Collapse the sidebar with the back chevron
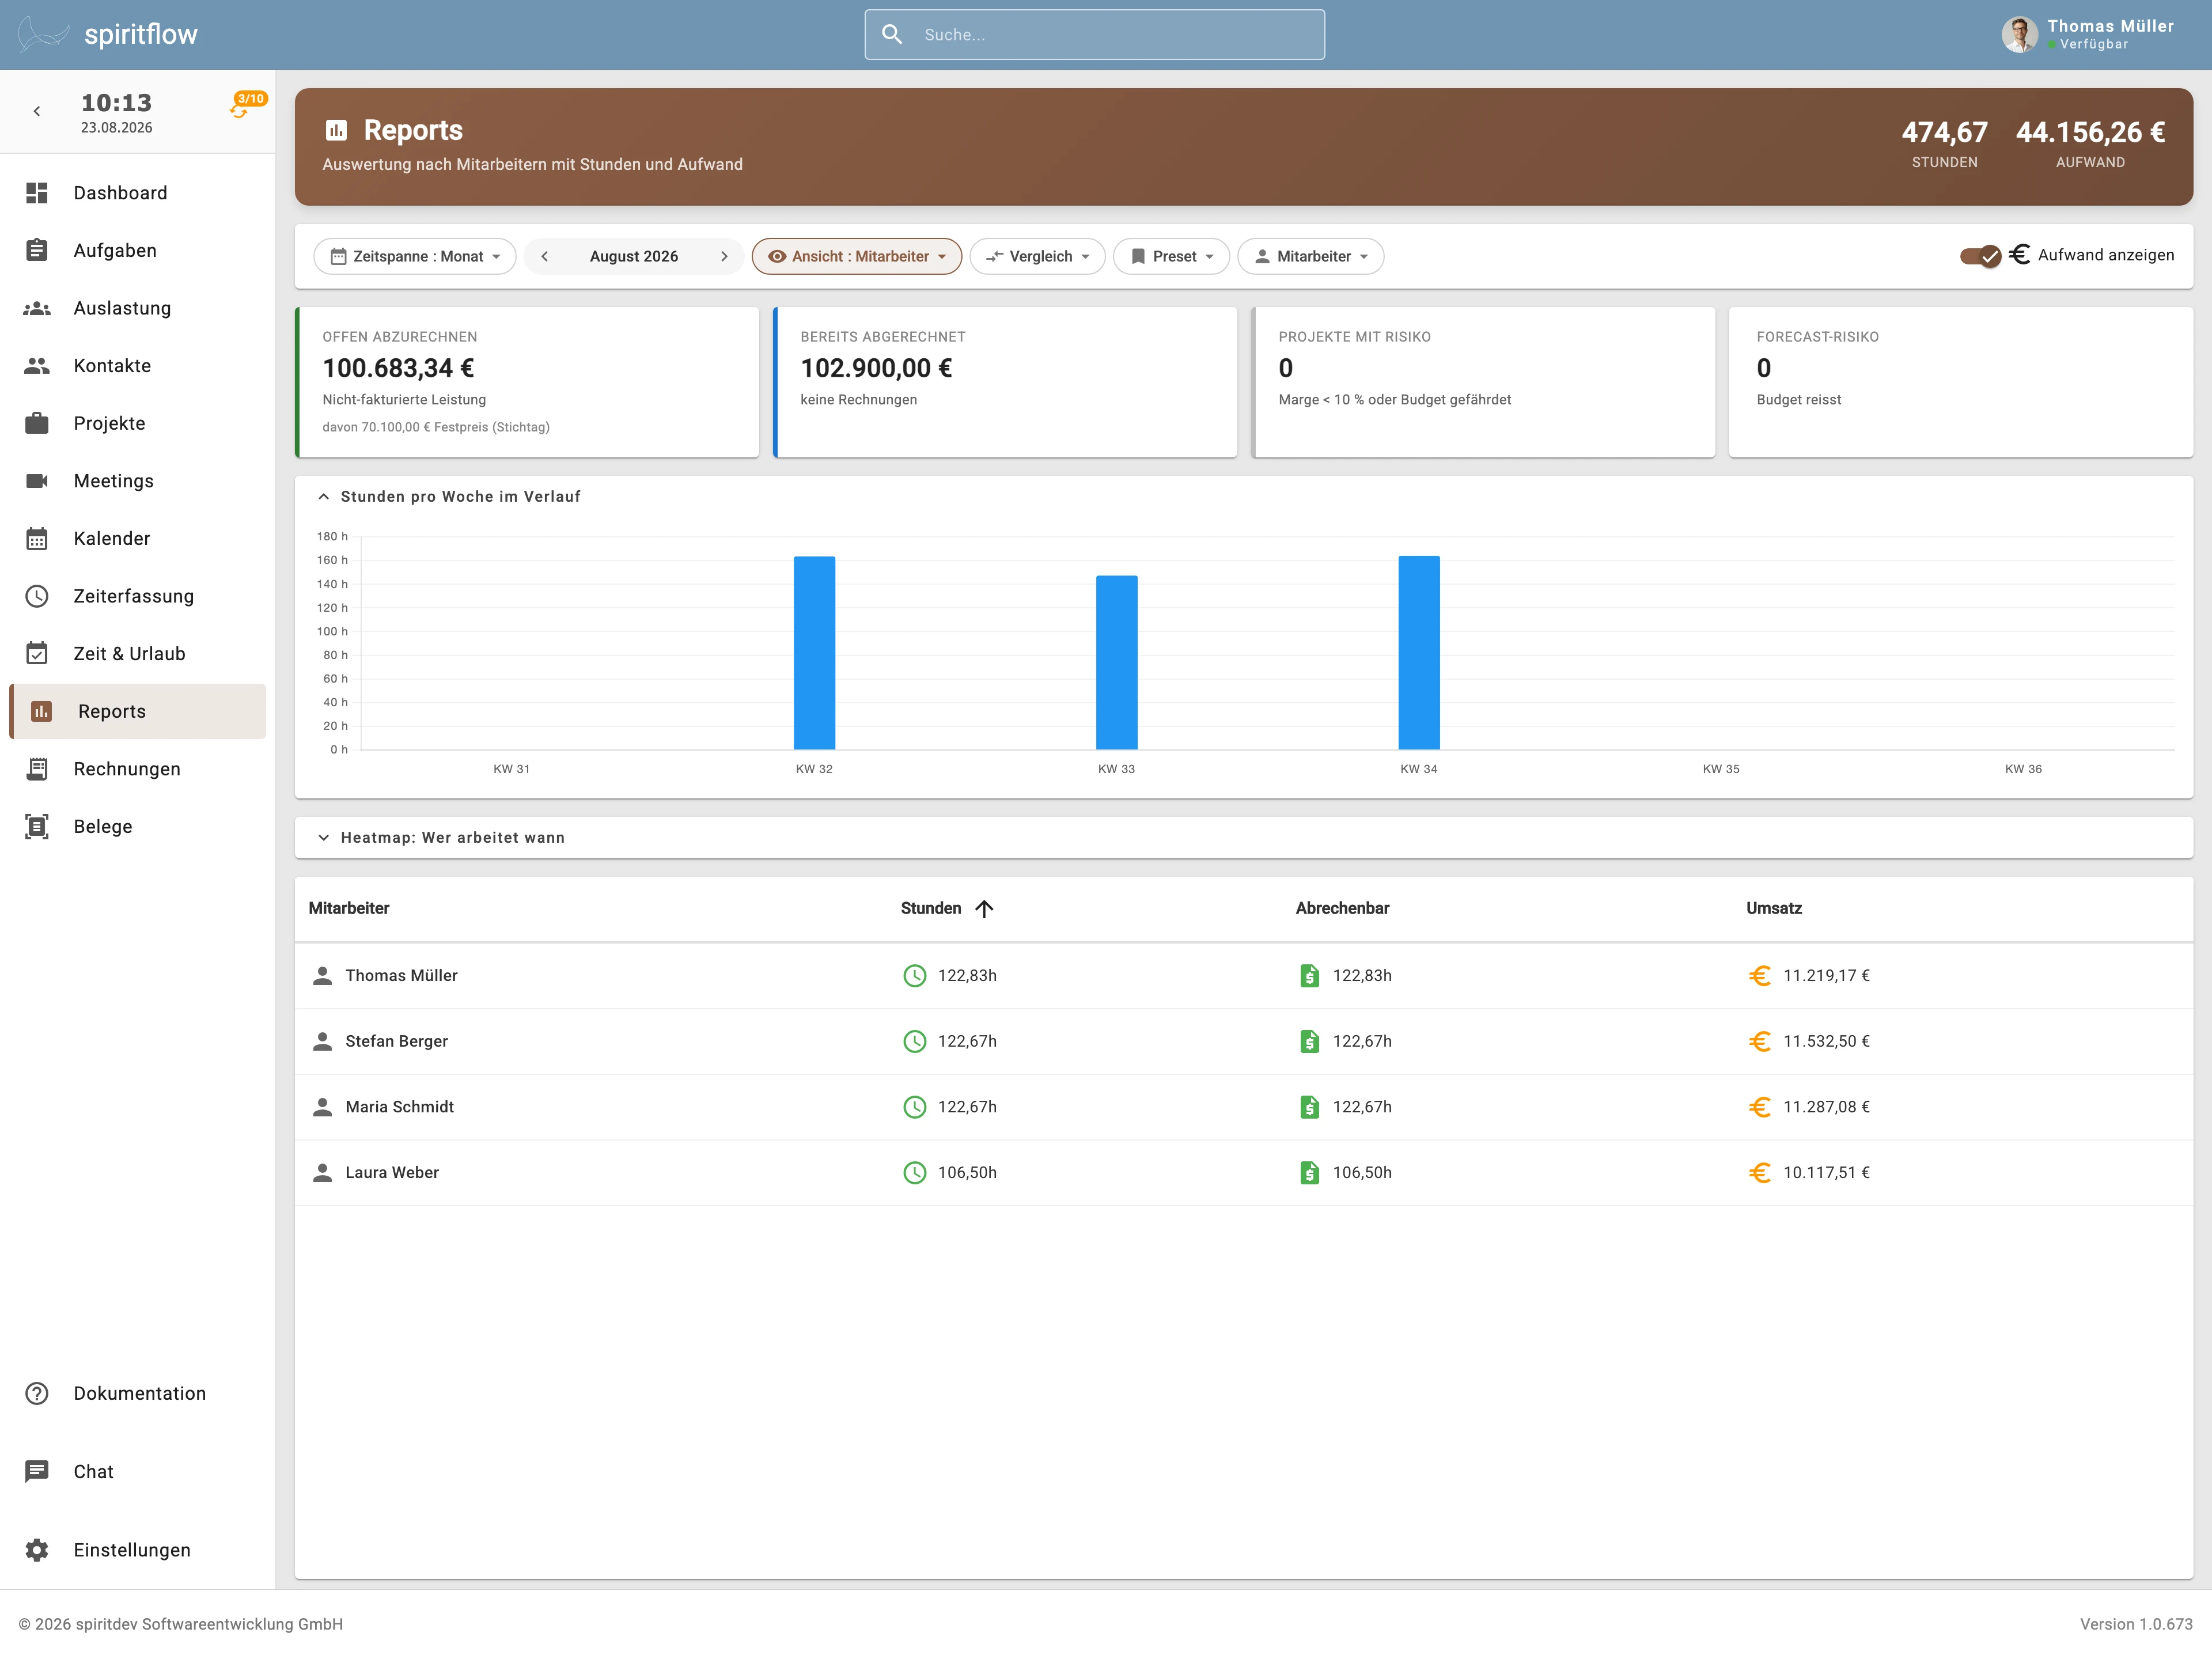This screenshot has width=2212, height=1659. 37,111
